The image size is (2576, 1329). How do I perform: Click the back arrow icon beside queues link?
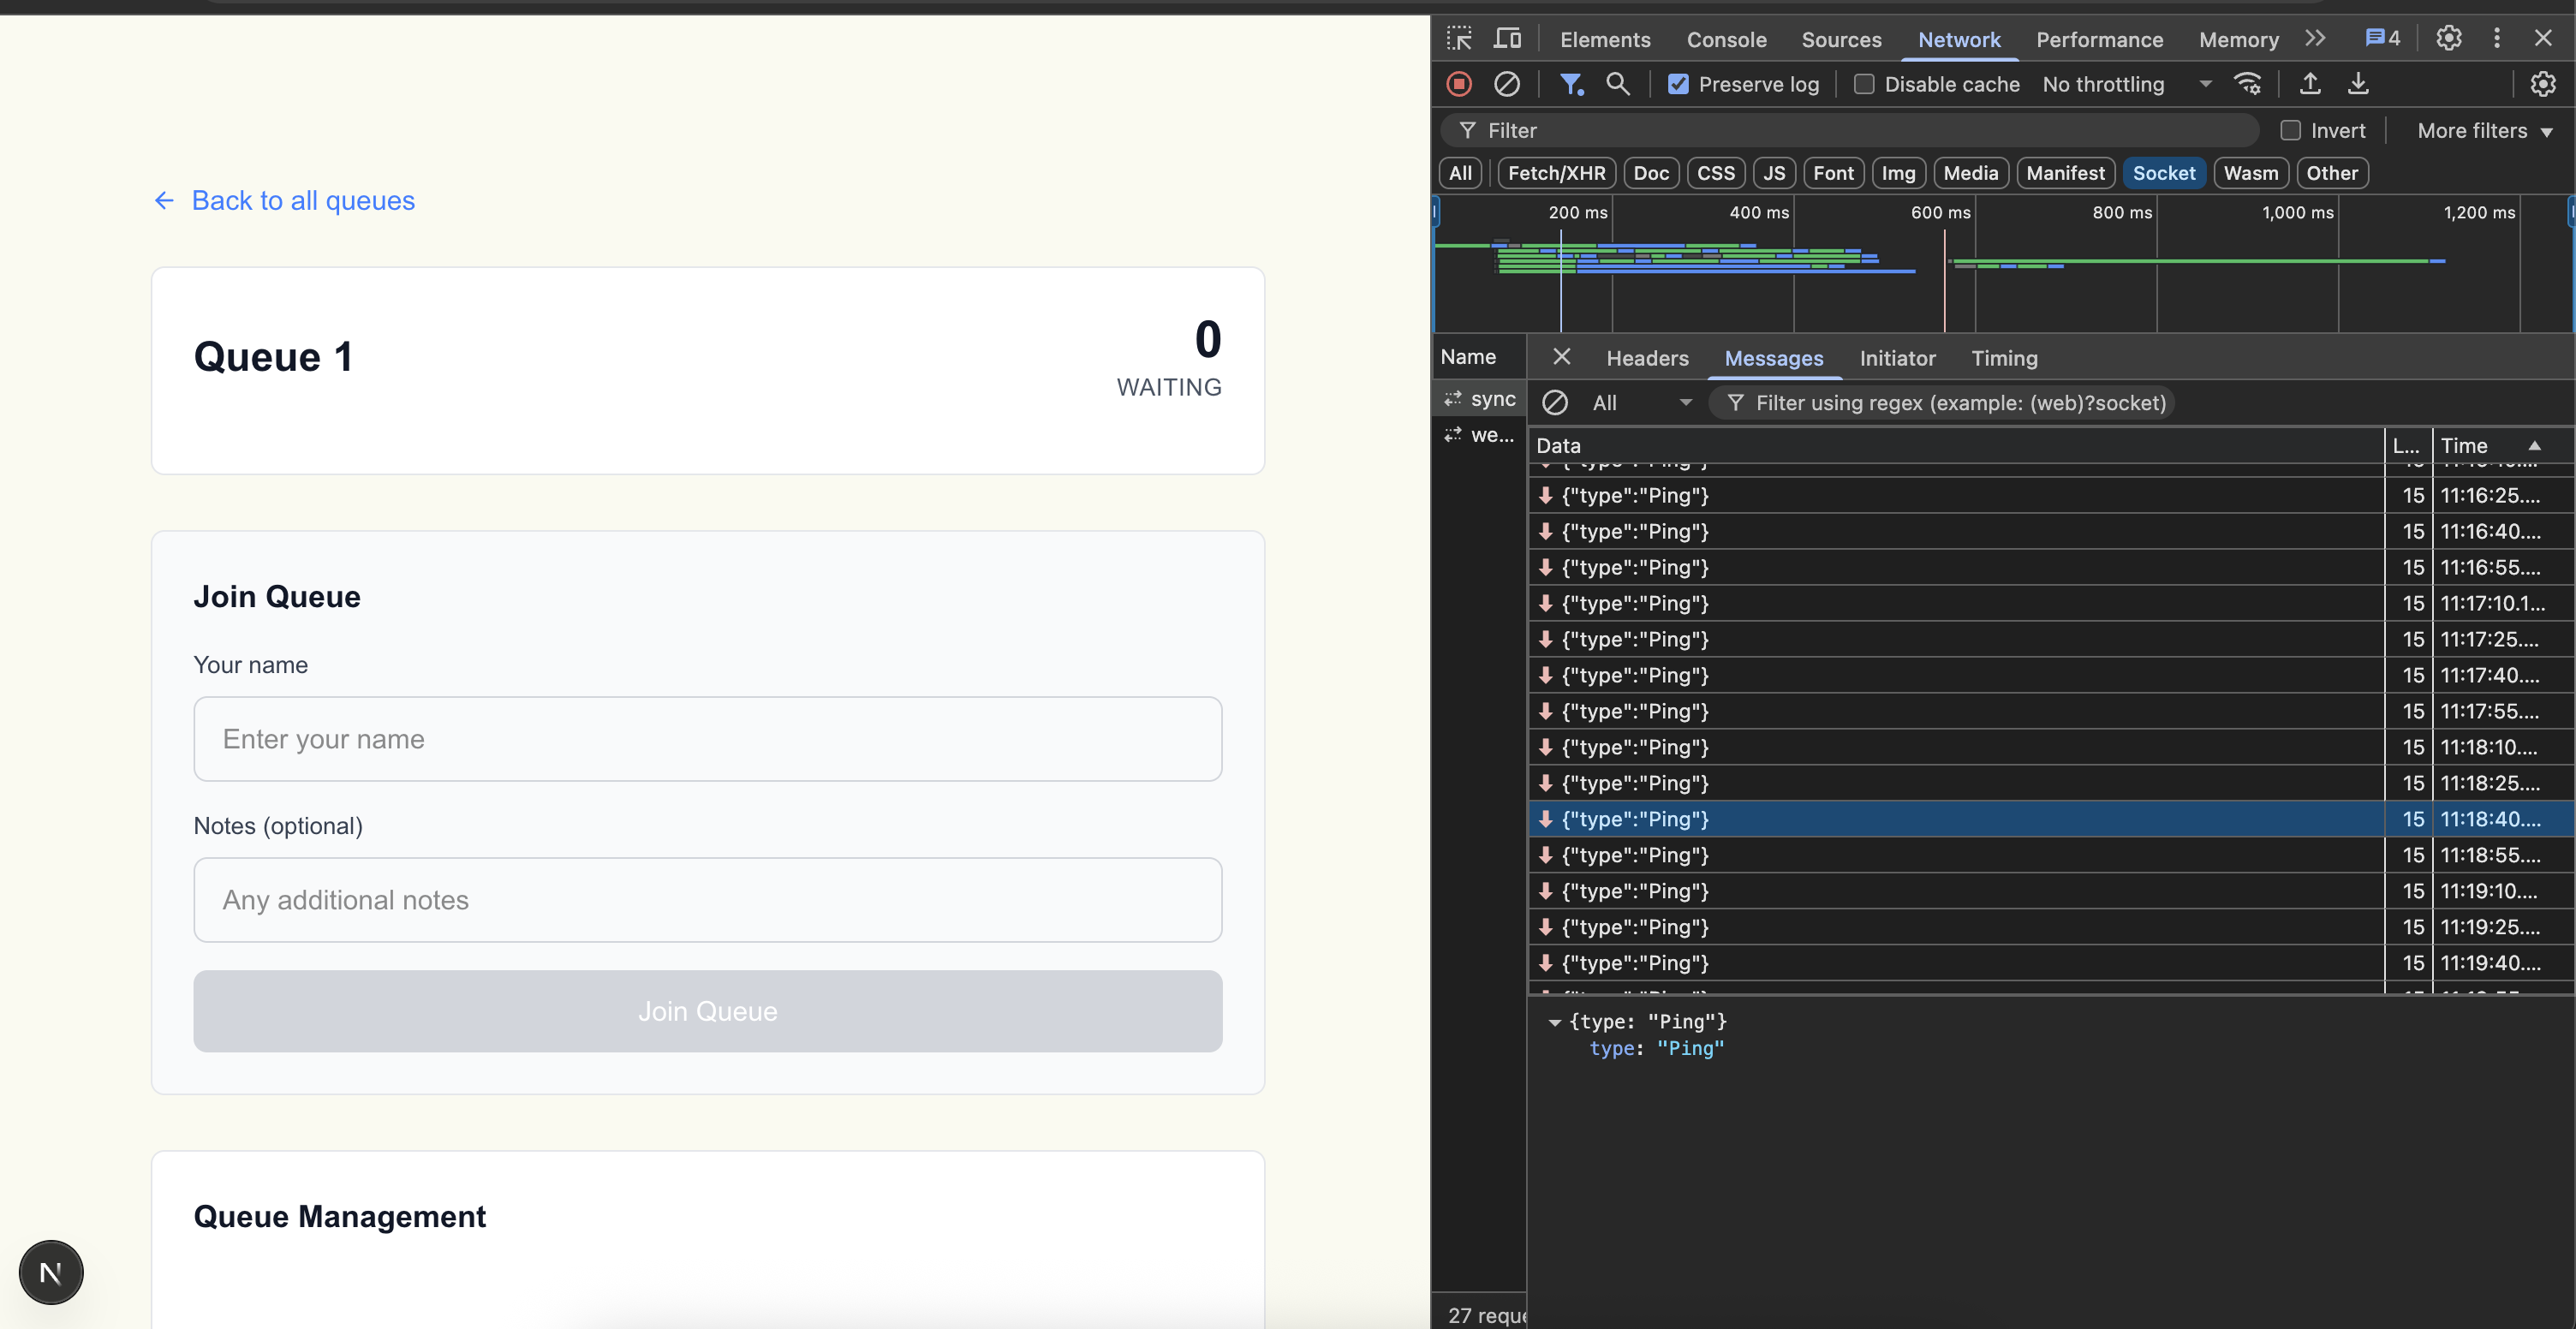tap(164, 201)
